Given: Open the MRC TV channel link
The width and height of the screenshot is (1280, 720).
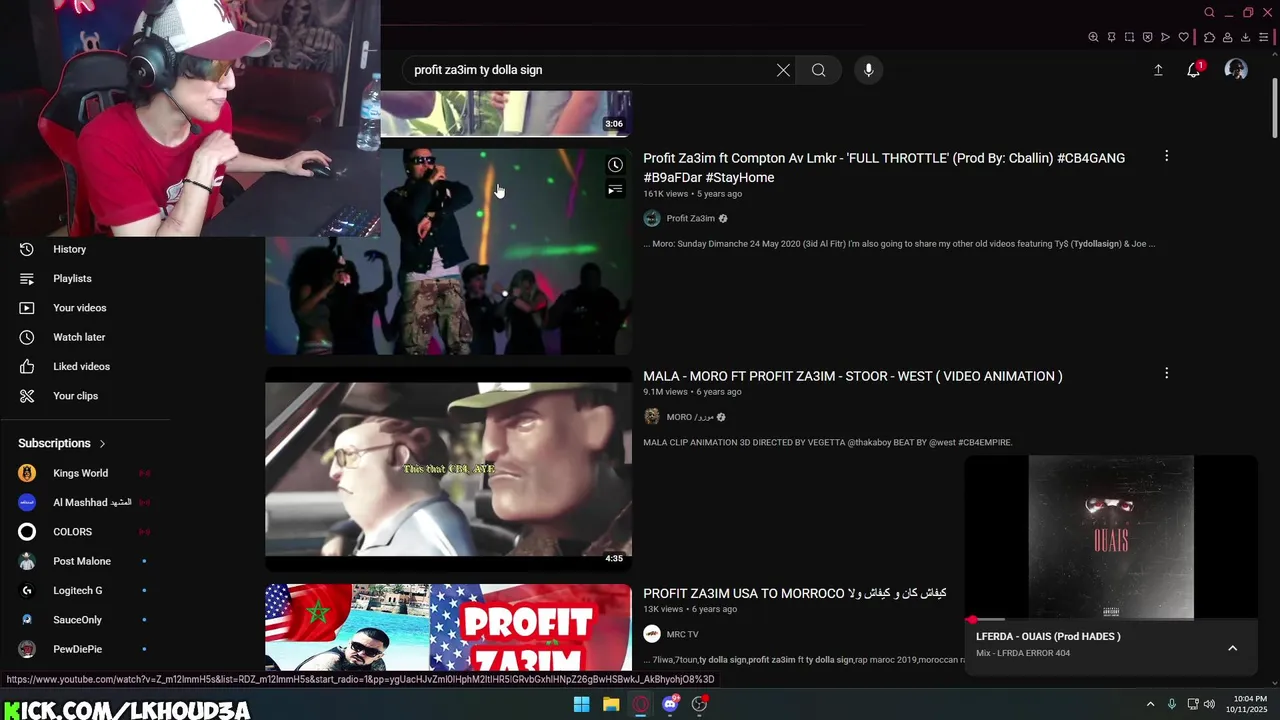Looking at the screenshot, I should click(682, 634).
